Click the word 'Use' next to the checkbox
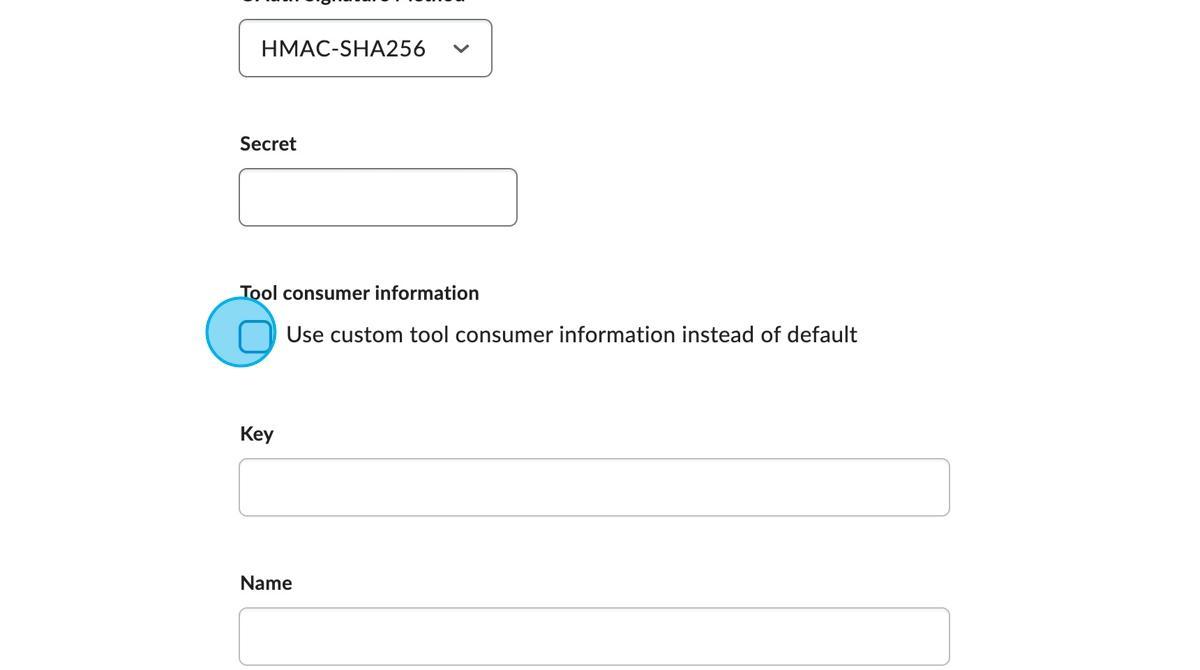Viewport: 1200px width, 670px height. (305, 335)
